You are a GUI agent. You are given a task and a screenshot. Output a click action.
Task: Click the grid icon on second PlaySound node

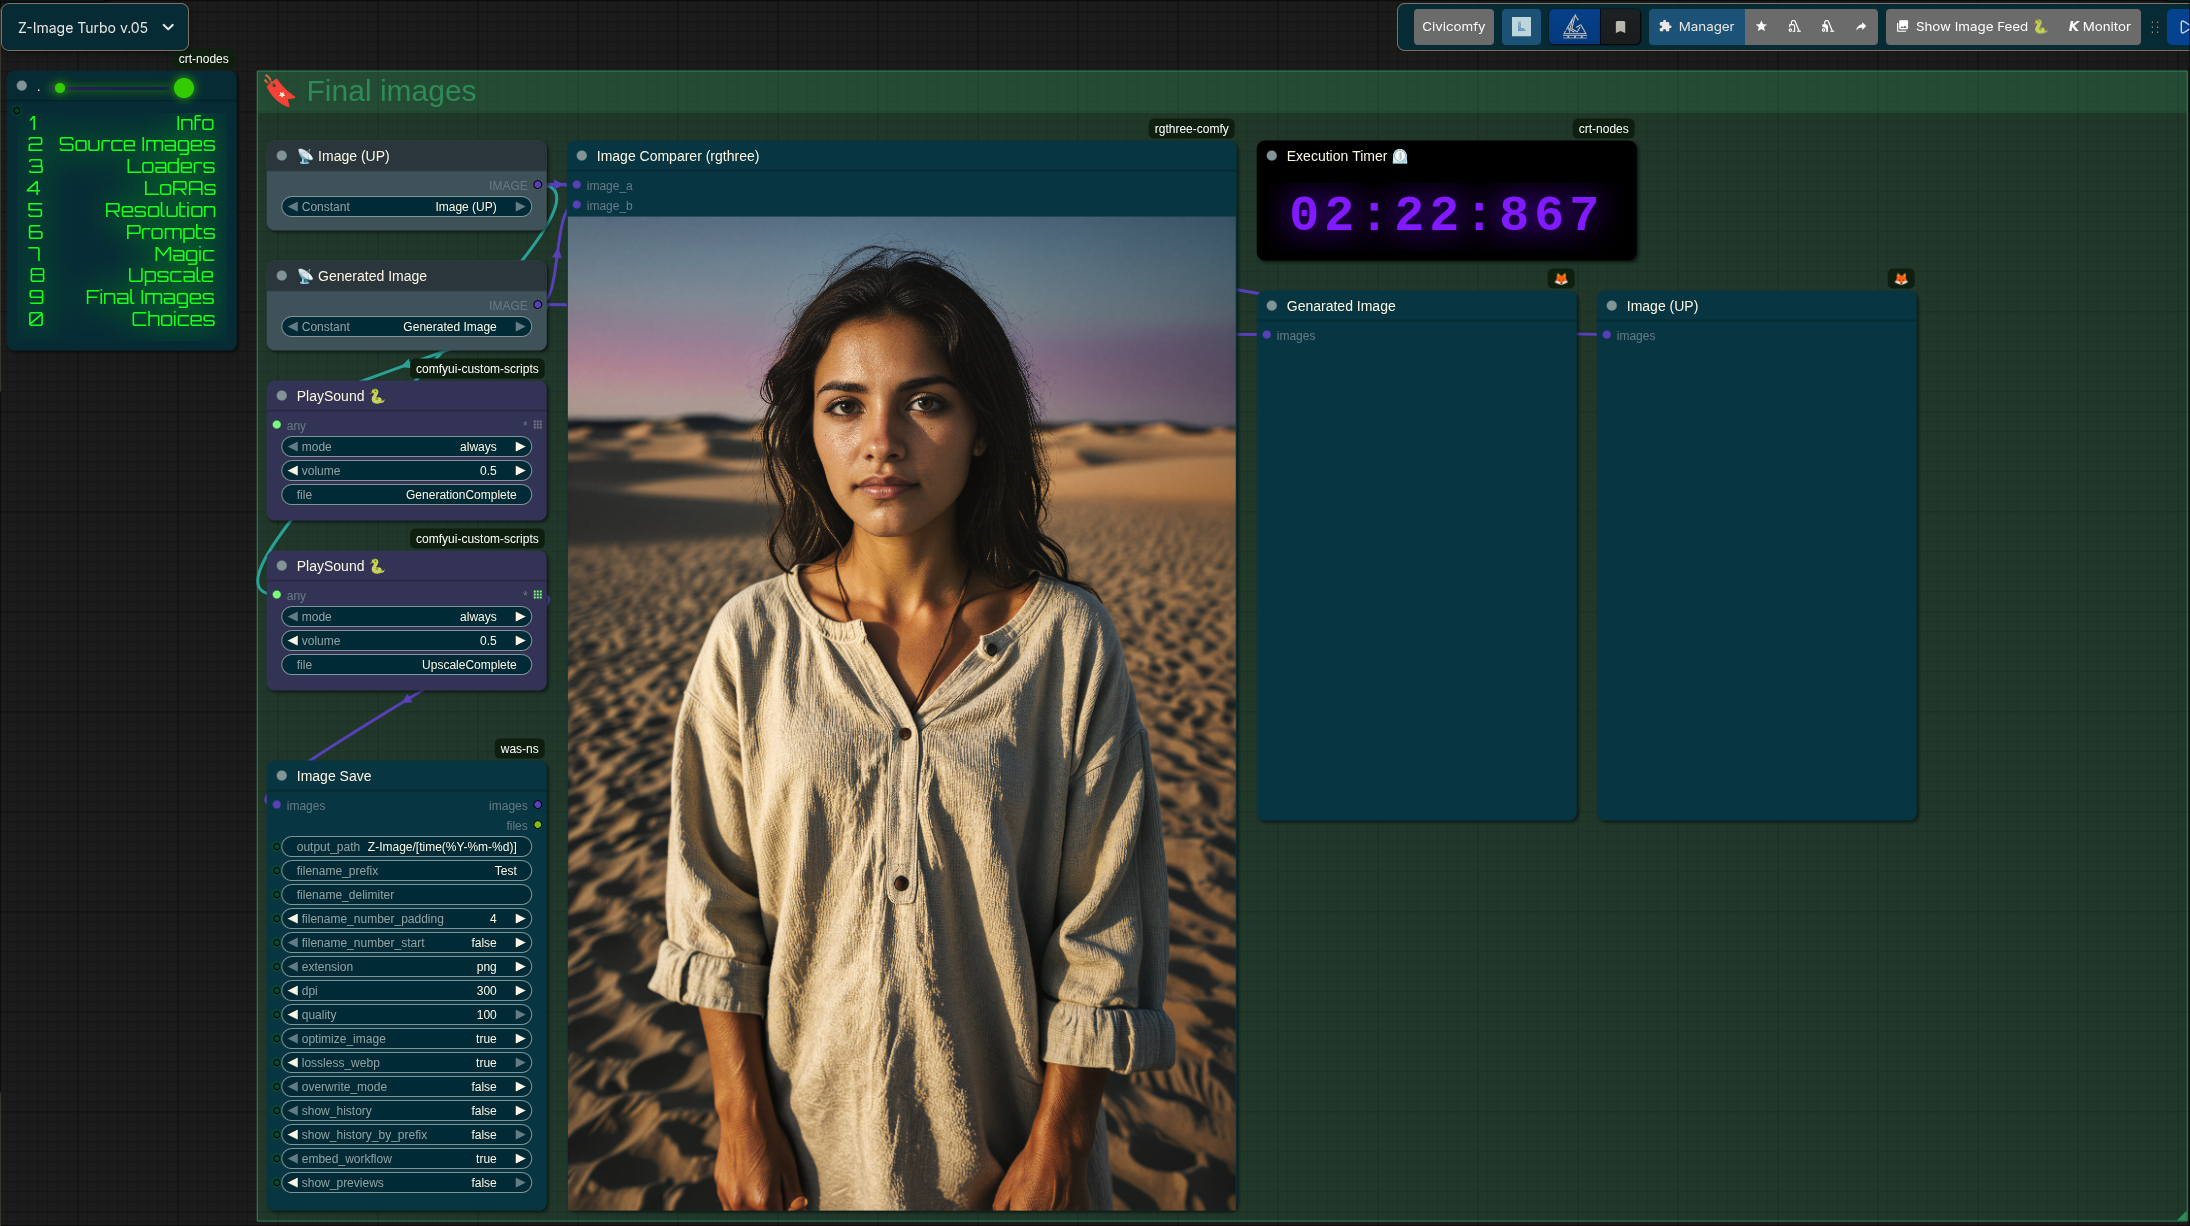click(x=538, y=595)
